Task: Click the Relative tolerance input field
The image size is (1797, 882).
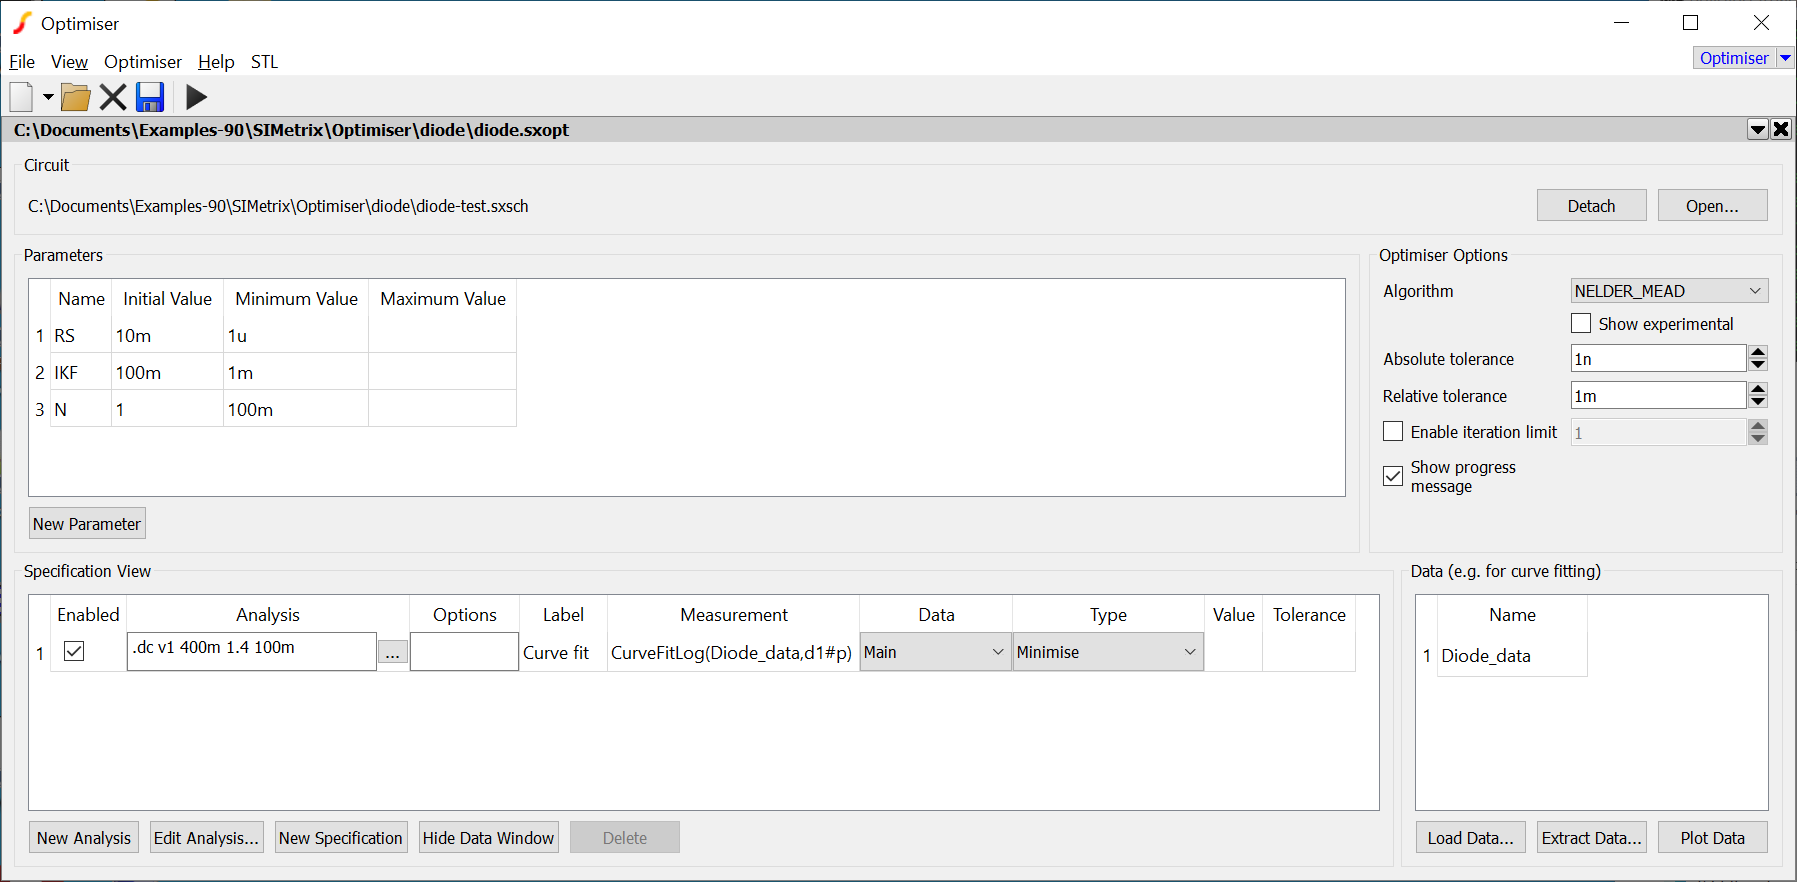Action: (1657, 396)
